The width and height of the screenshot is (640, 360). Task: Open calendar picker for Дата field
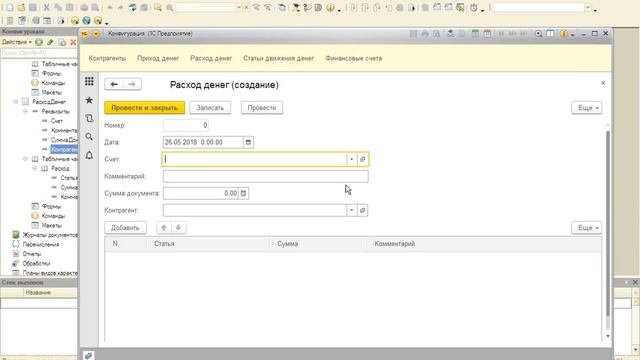(x=248, y=142)
